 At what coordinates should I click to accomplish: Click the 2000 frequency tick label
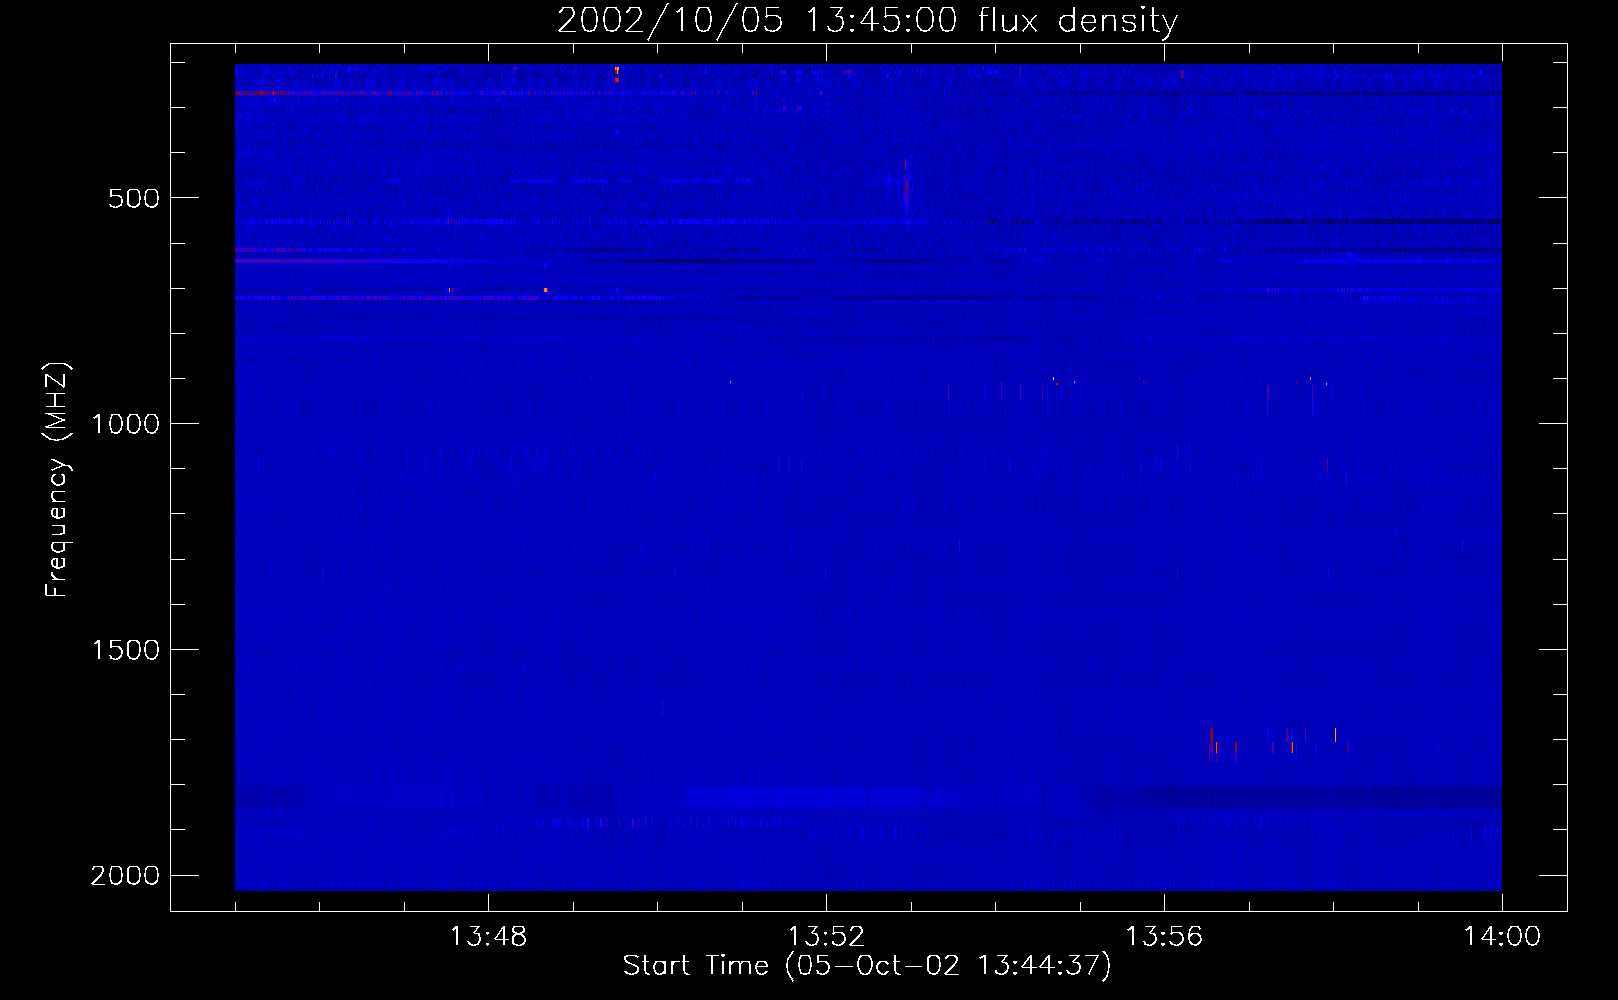pyautogui.click(x=125, y=876)
